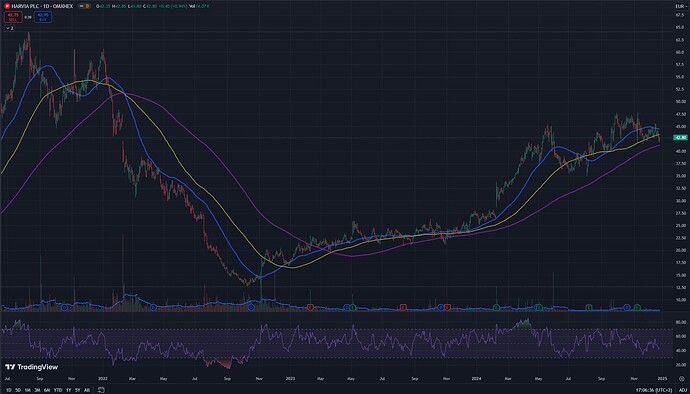
Task: Select the 5Y date range
Action: tap(77, 390)
